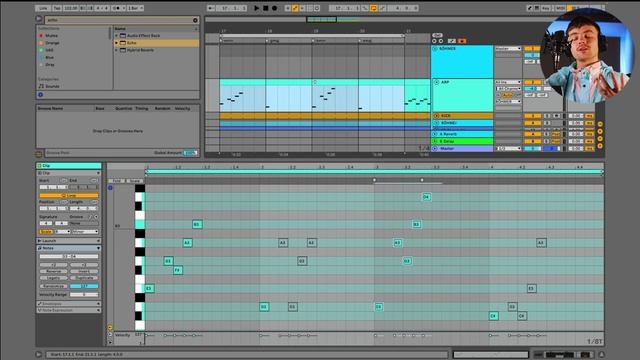Unfold the ARP track with its arrow
The width and height of the screenshot is (640, 360).
436,82
